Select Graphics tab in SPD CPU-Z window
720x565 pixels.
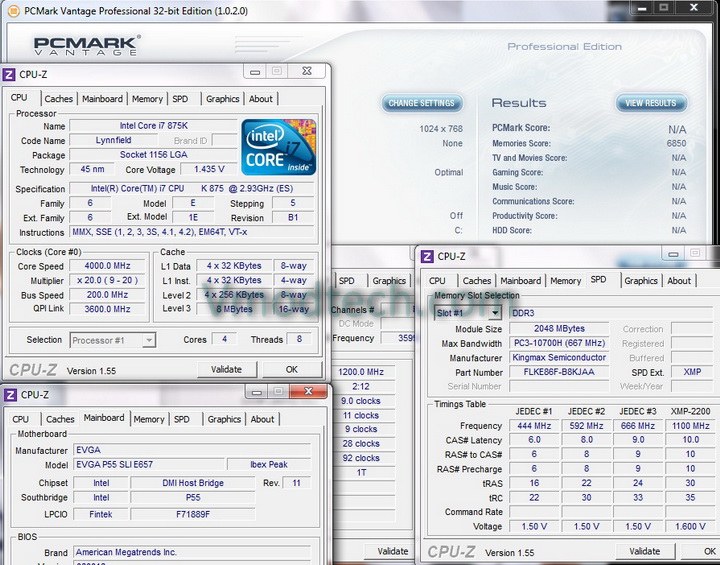tap(641, 281)
